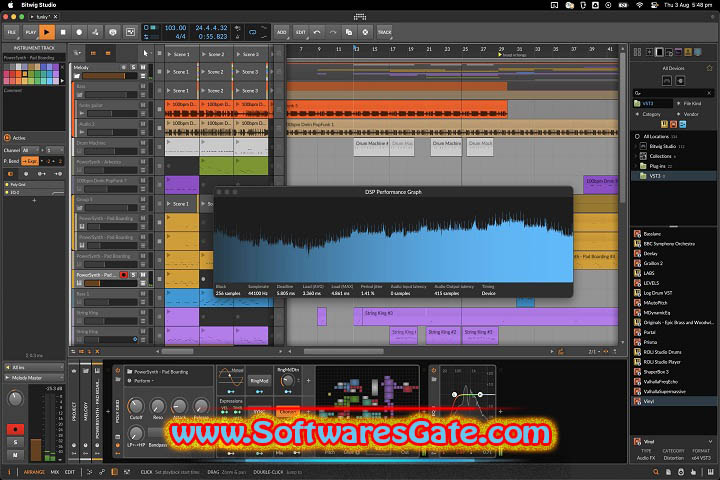
Task: Toggle the red record arm button in channel strip
Action: pyautogui.click(x=15, y=429)
